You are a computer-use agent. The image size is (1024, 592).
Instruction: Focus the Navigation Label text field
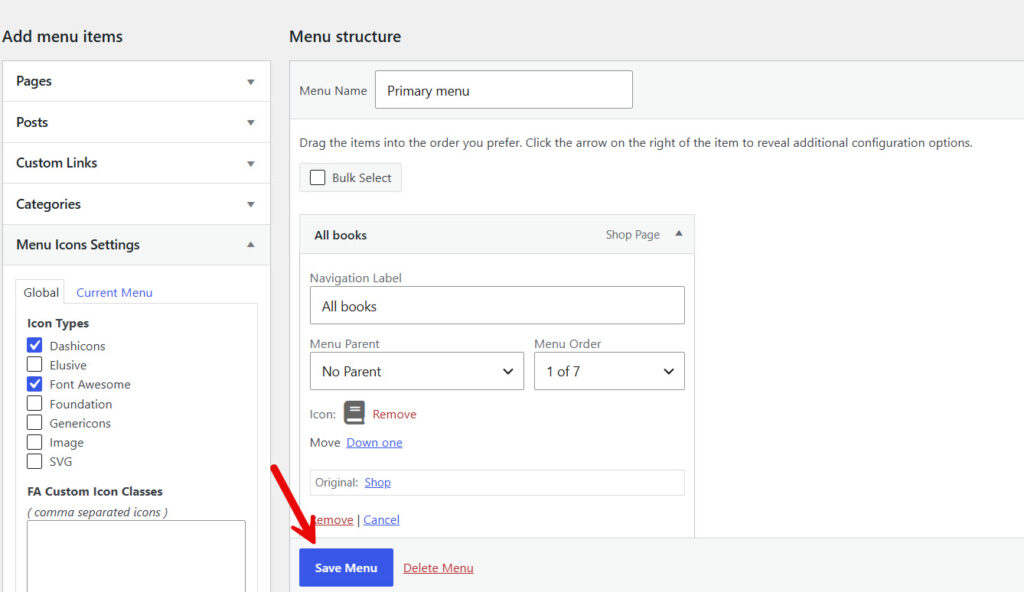[497, 305]
